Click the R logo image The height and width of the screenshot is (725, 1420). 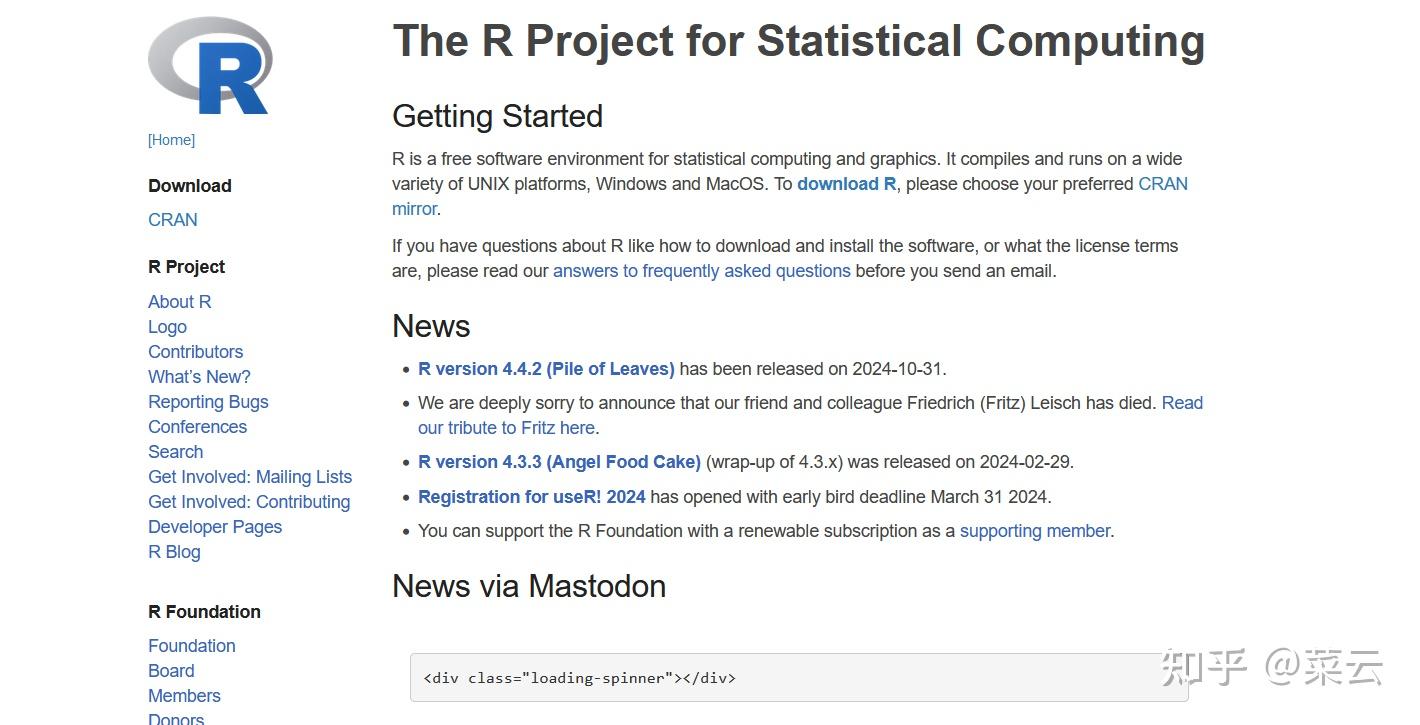[x=211, y=67]
